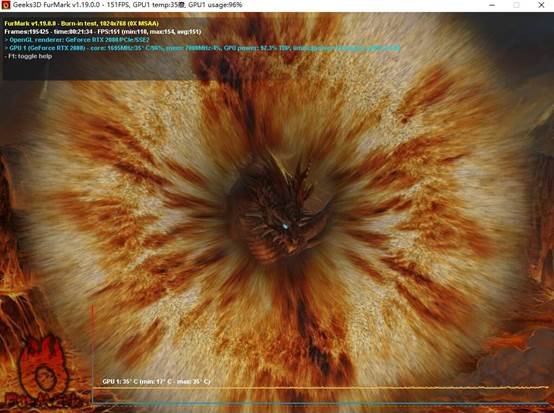This screenshot has width=554, height=413.
Task: Click the 'OpenGL renderer: GeForce RTX' line
Action: click(x=77, y=40)
